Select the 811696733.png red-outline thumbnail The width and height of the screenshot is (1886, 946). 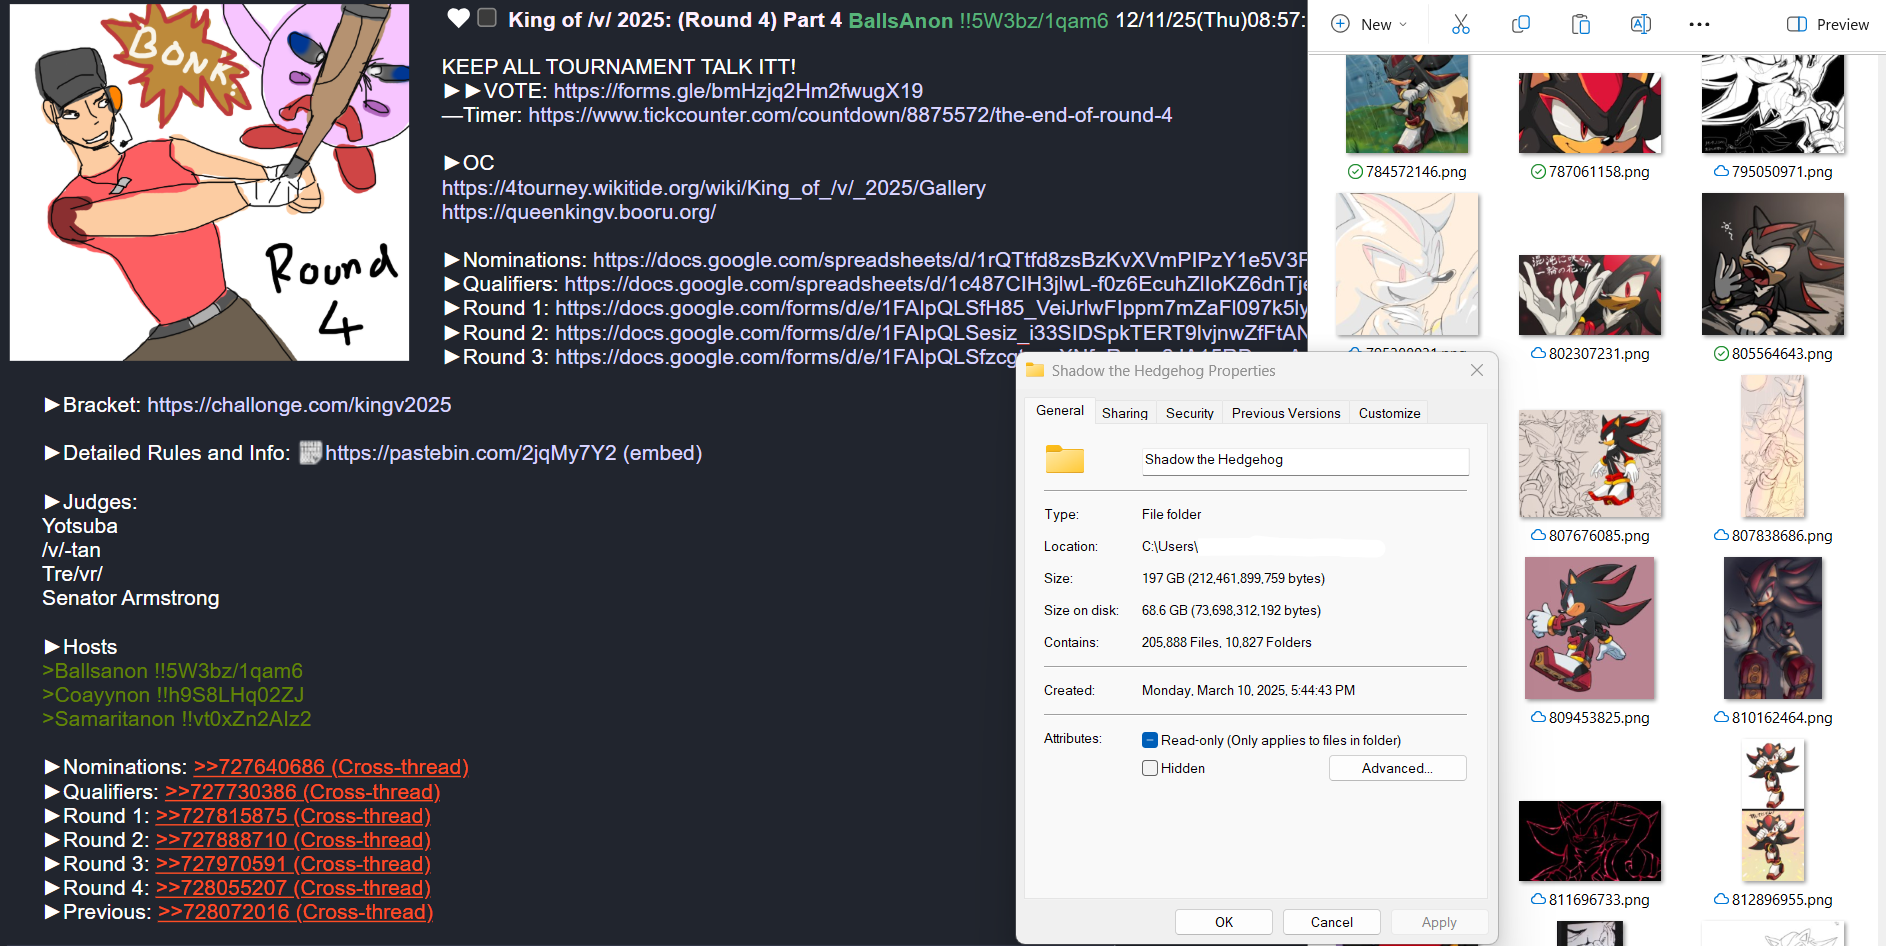(x=1590, y=841)
